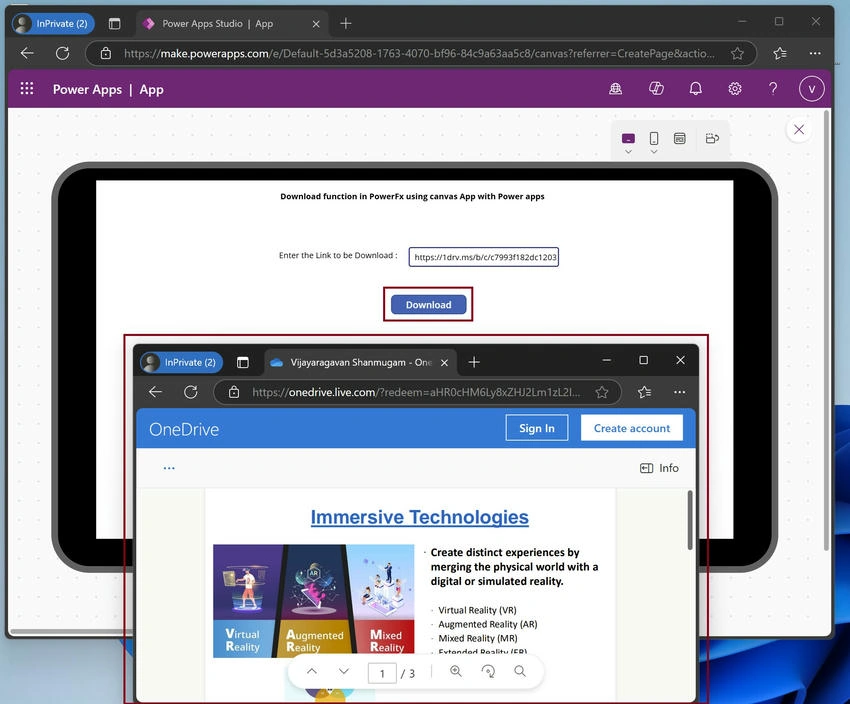Select the Vijayaragavan Shanmugam OneDrive tab
Viewport: 850px width, 704px height.
tap(360, 363)
